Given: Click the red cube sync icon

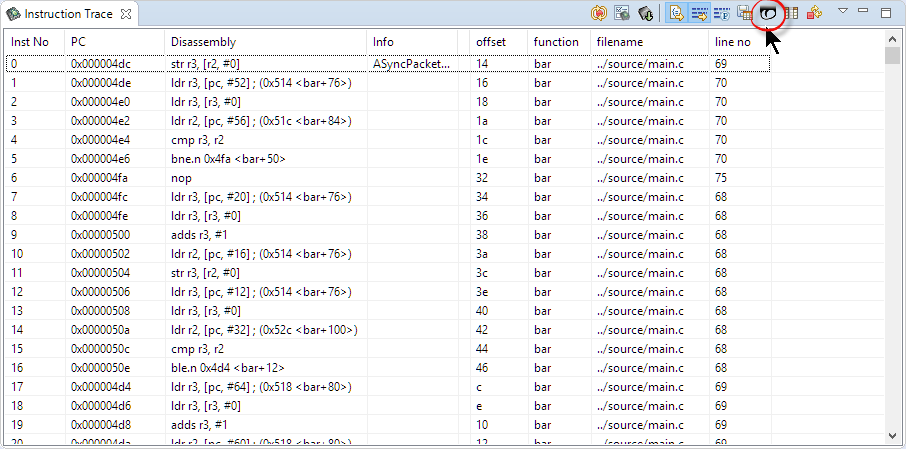Looking at the screenshot, I should pos(814,13).
